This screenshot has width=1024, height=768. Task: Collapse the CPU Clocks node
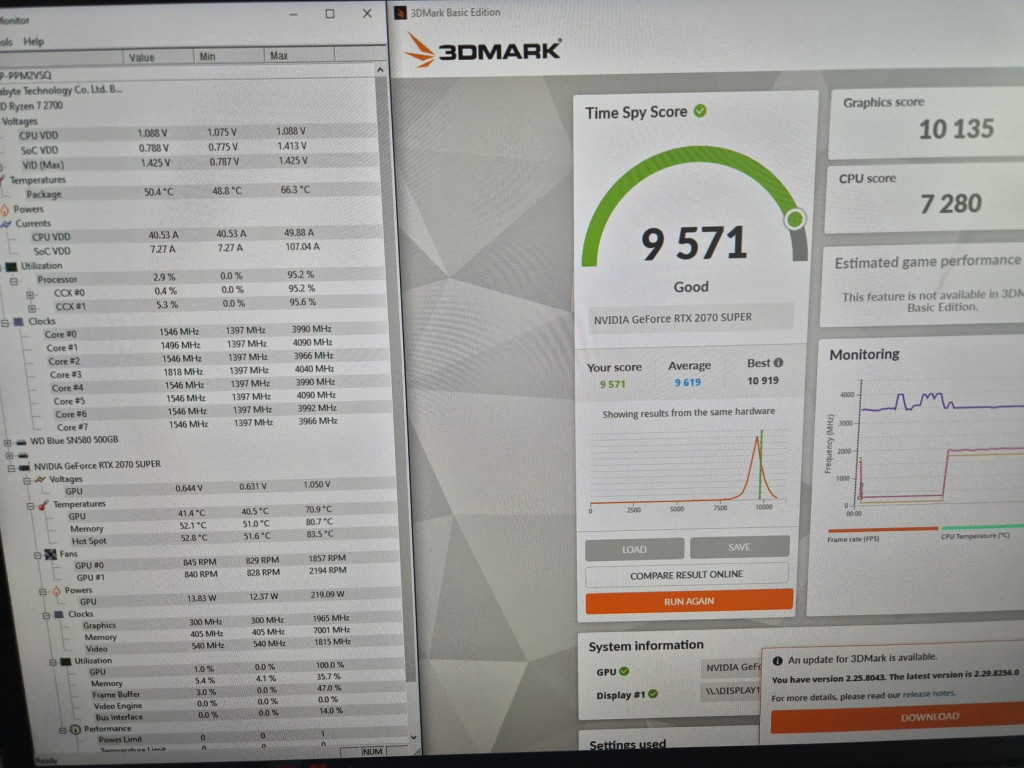(5, 322)
